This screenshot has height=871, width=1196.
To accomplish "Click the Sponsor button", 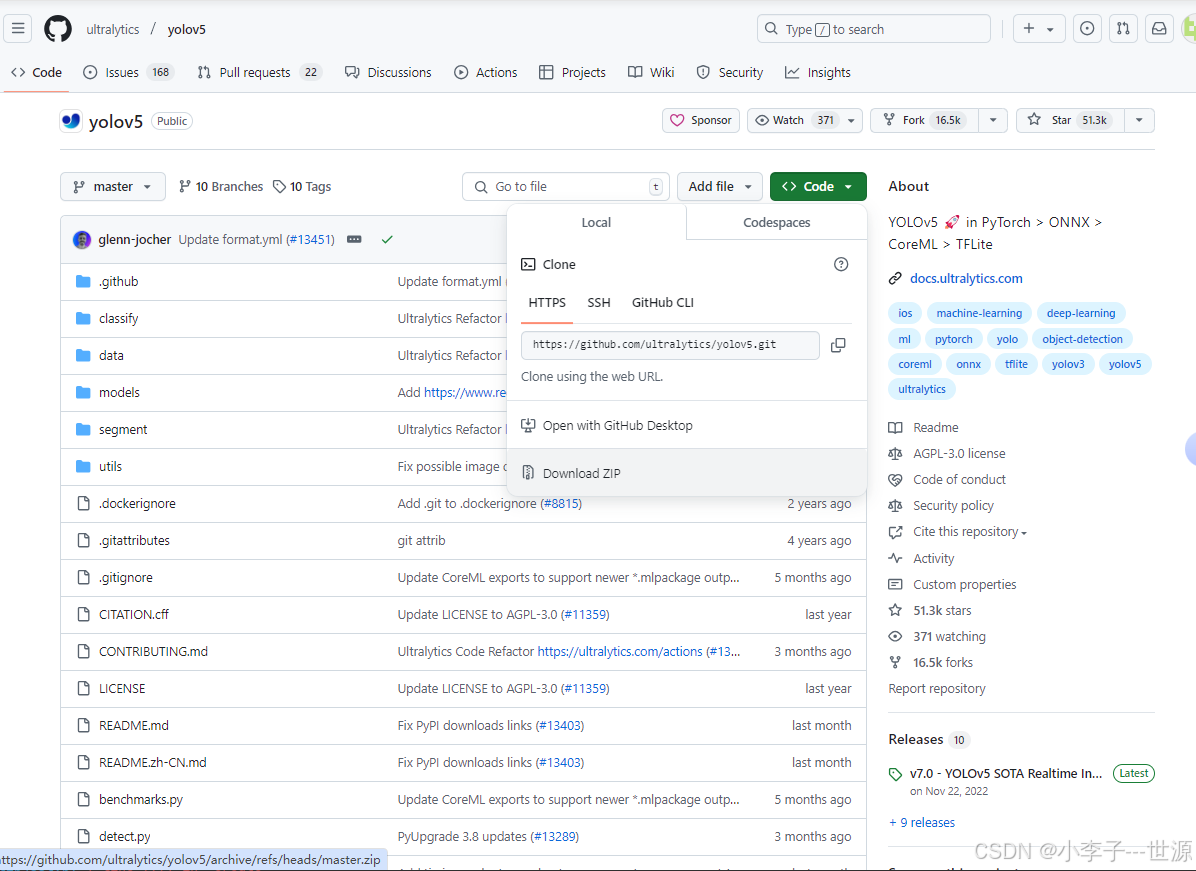I will click(x=701, y=121).
